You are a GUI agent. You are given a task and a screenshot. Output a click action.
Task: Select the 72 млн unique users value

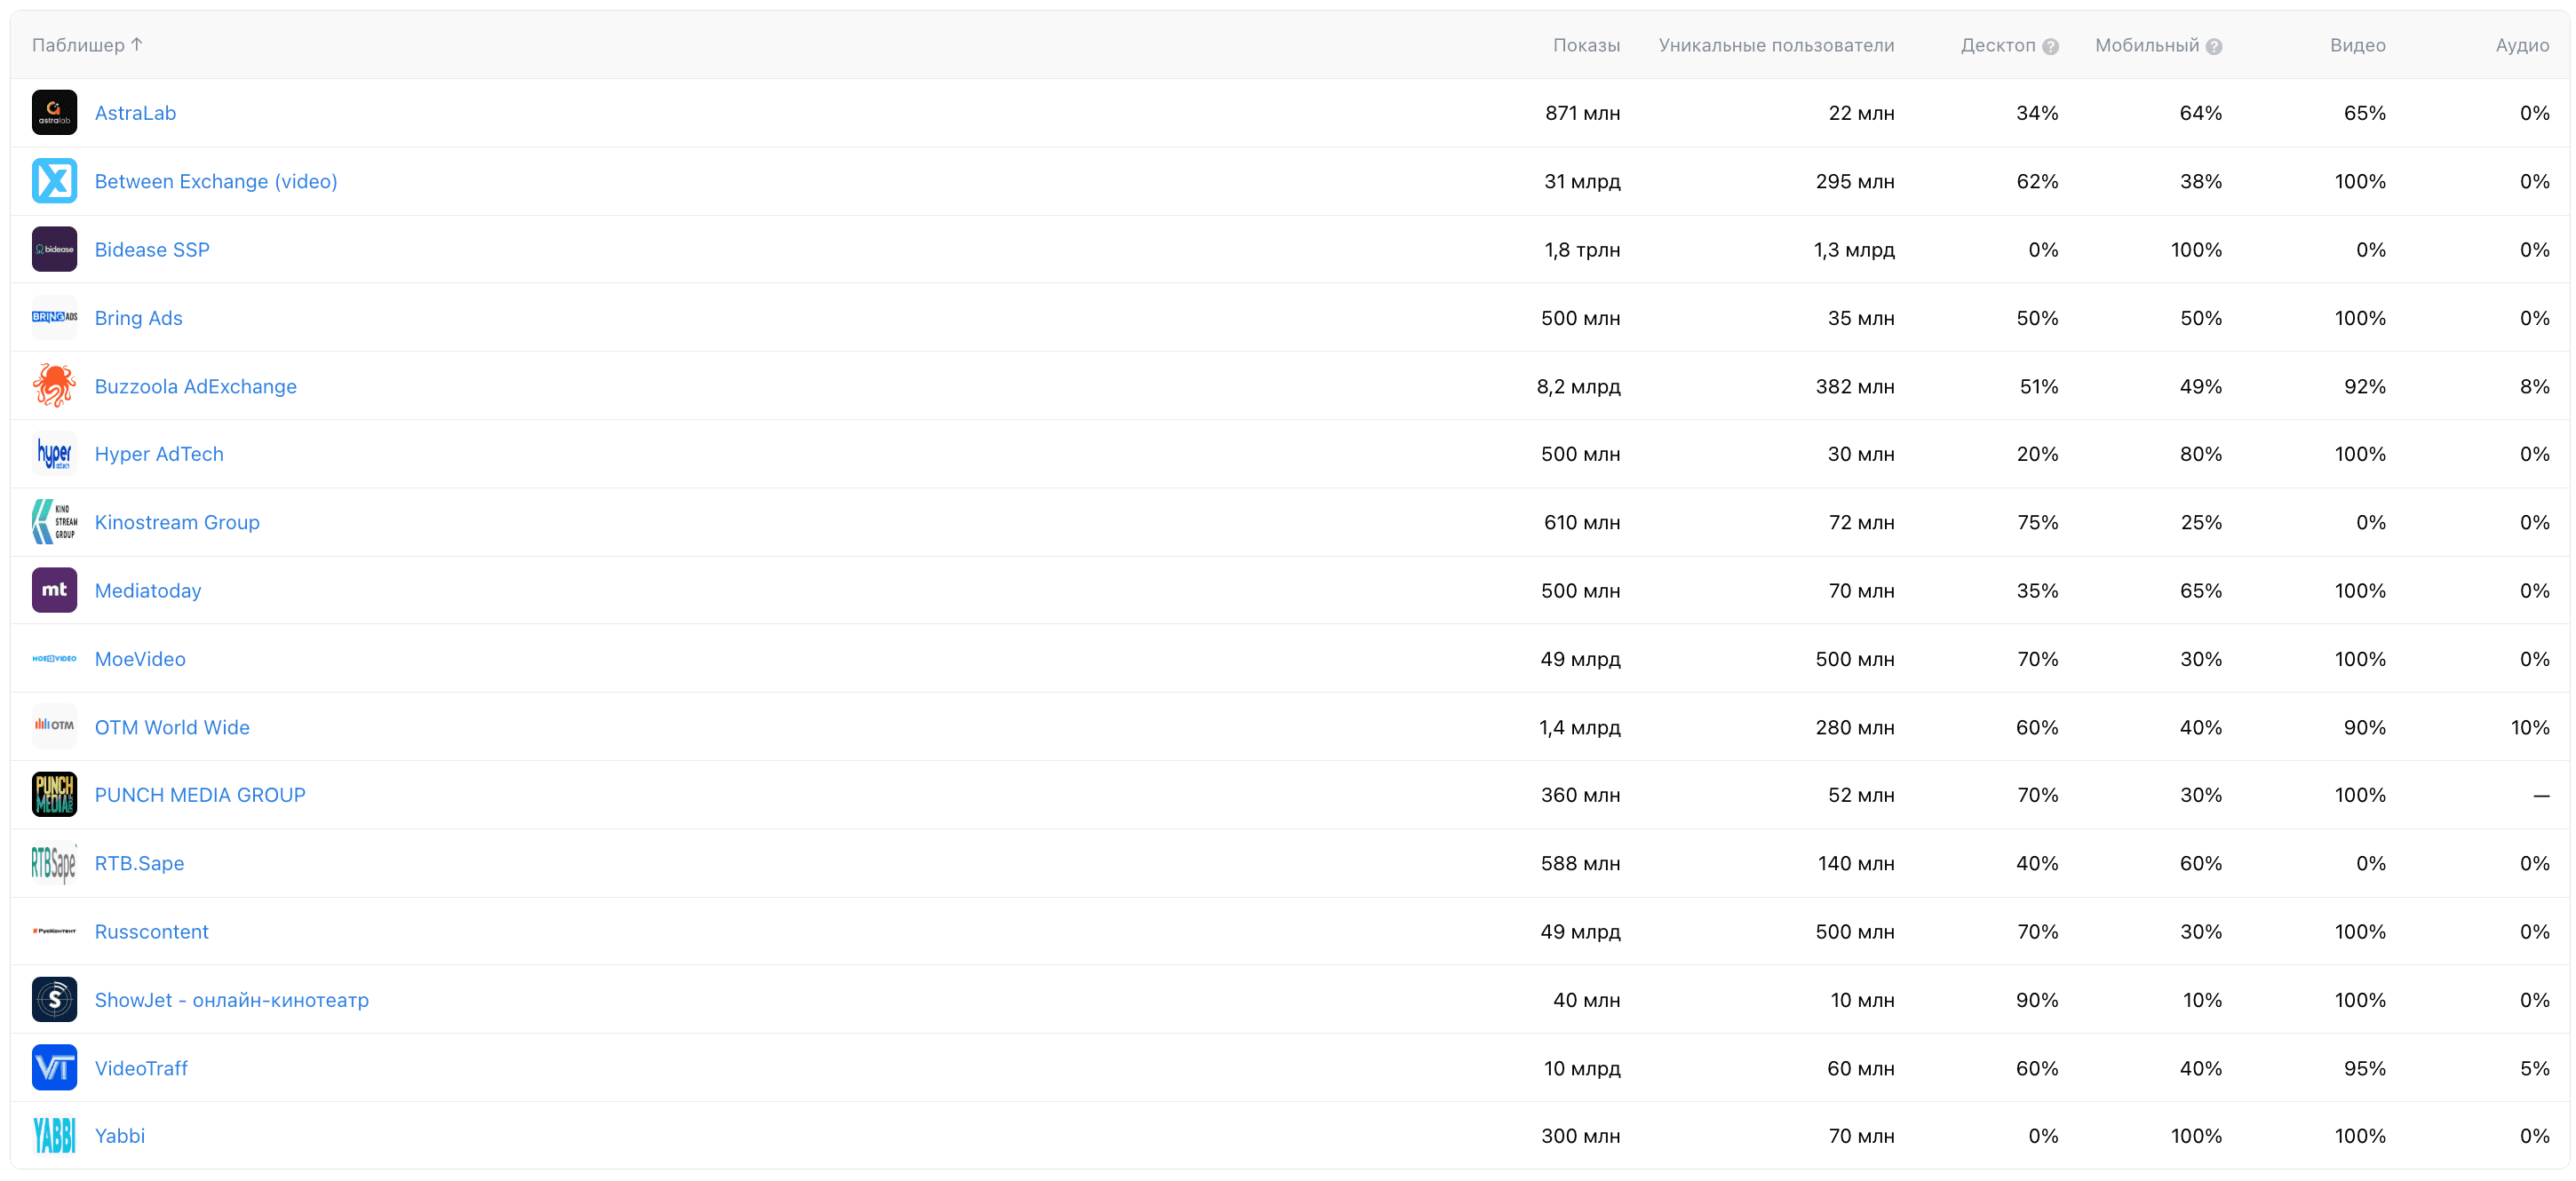[1861, 522]
